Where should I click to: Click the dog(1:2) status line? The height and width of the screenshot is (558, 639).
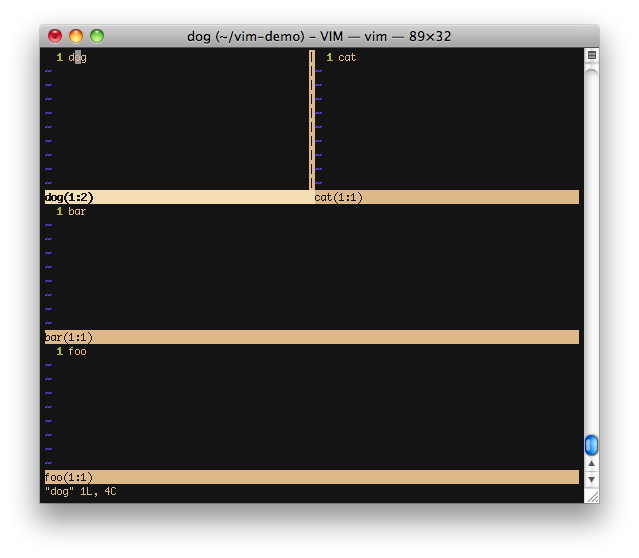coord(179,197)
